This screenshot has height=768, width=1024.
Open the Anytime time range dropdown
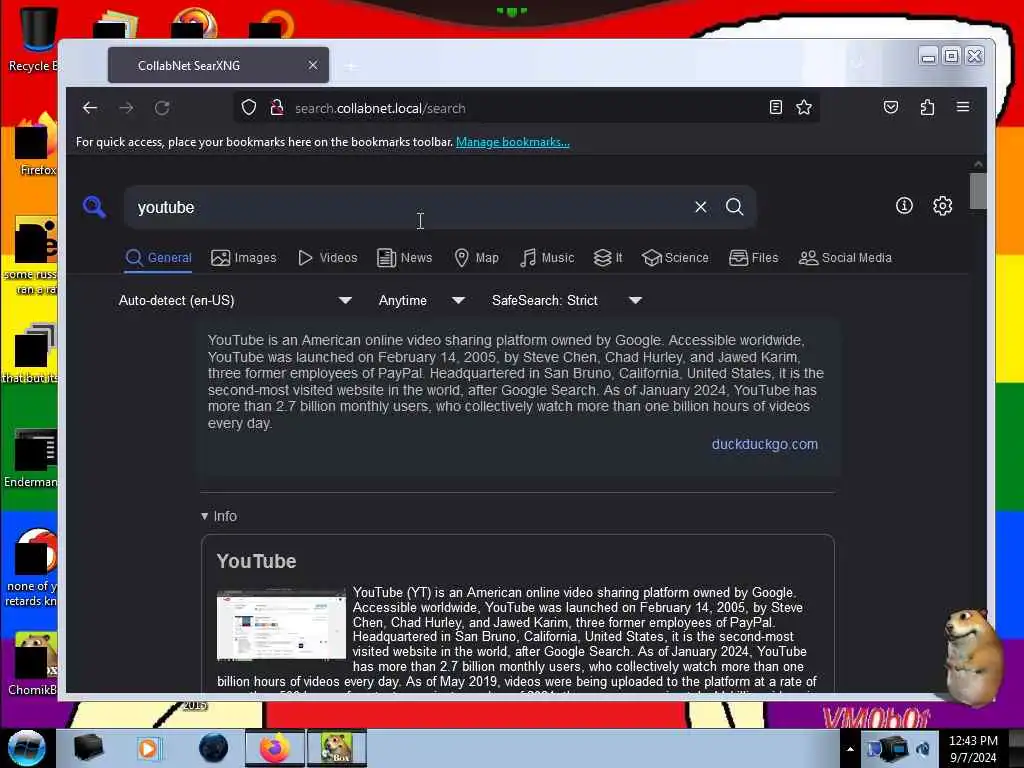coord(422,300)
